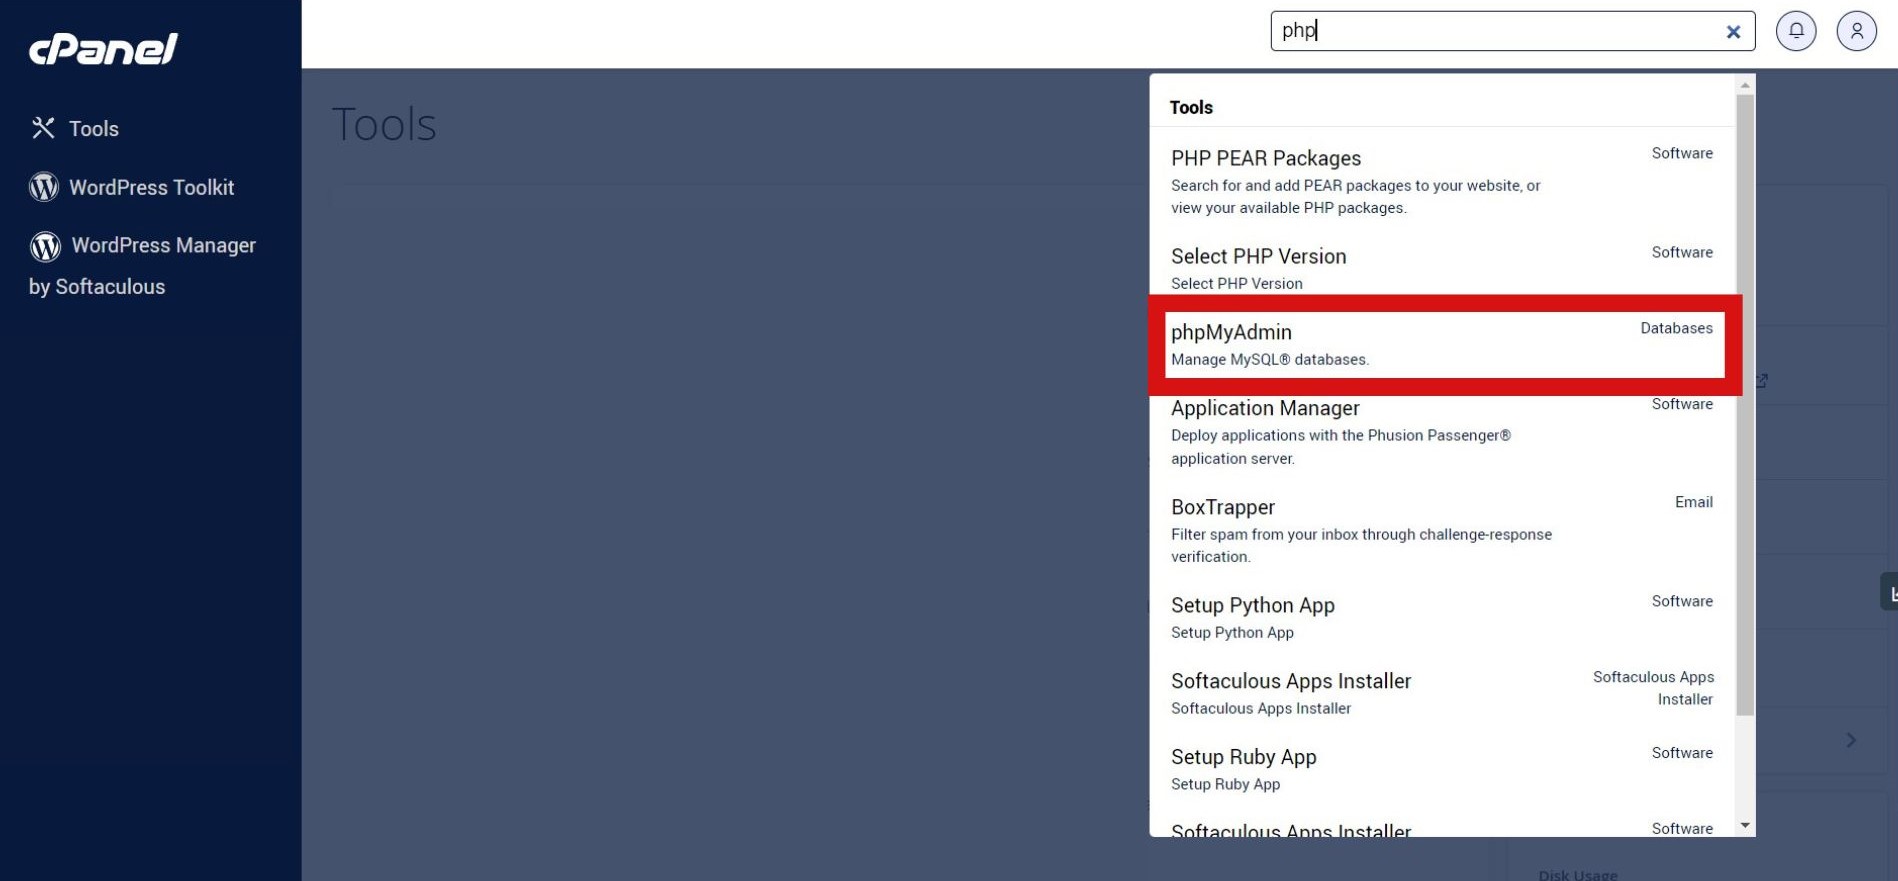1898x881 pixels.
Task: Click 'Manage MySQL® databases.' description
Action: click(1270, 359)
